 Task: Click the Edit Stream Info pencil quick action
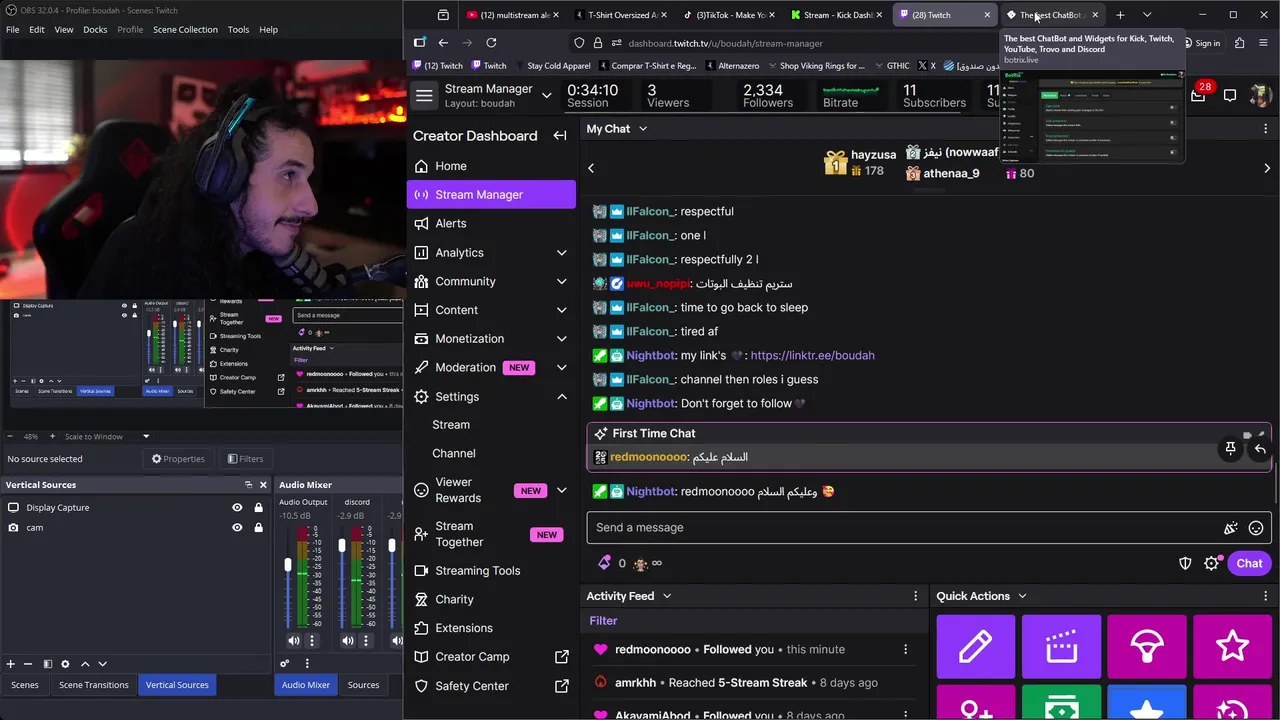coord(975,647)
